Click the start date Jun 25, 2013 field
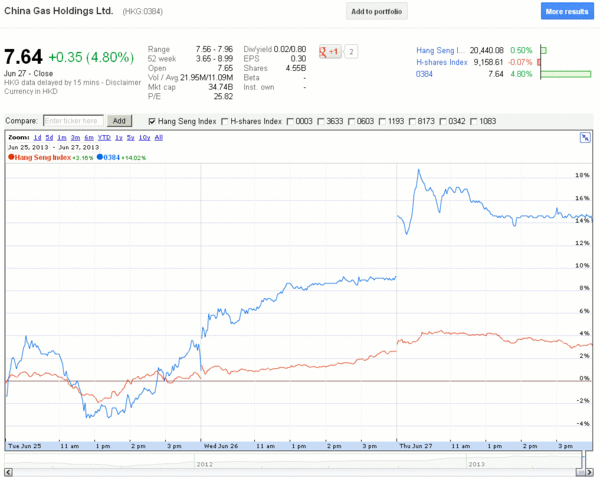The height and width of the screenshot is (477, 600). [28, 147]
